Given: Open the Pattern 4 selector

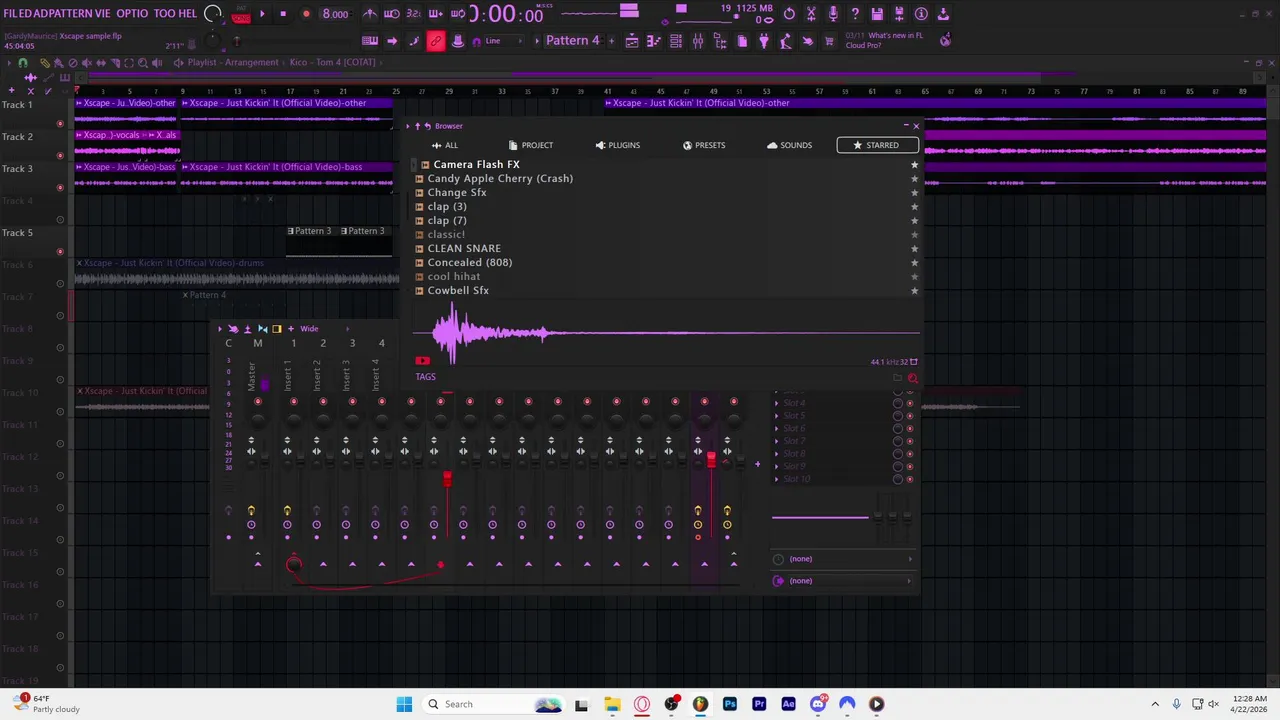Looking at the screenshot, I should point(572,41).
